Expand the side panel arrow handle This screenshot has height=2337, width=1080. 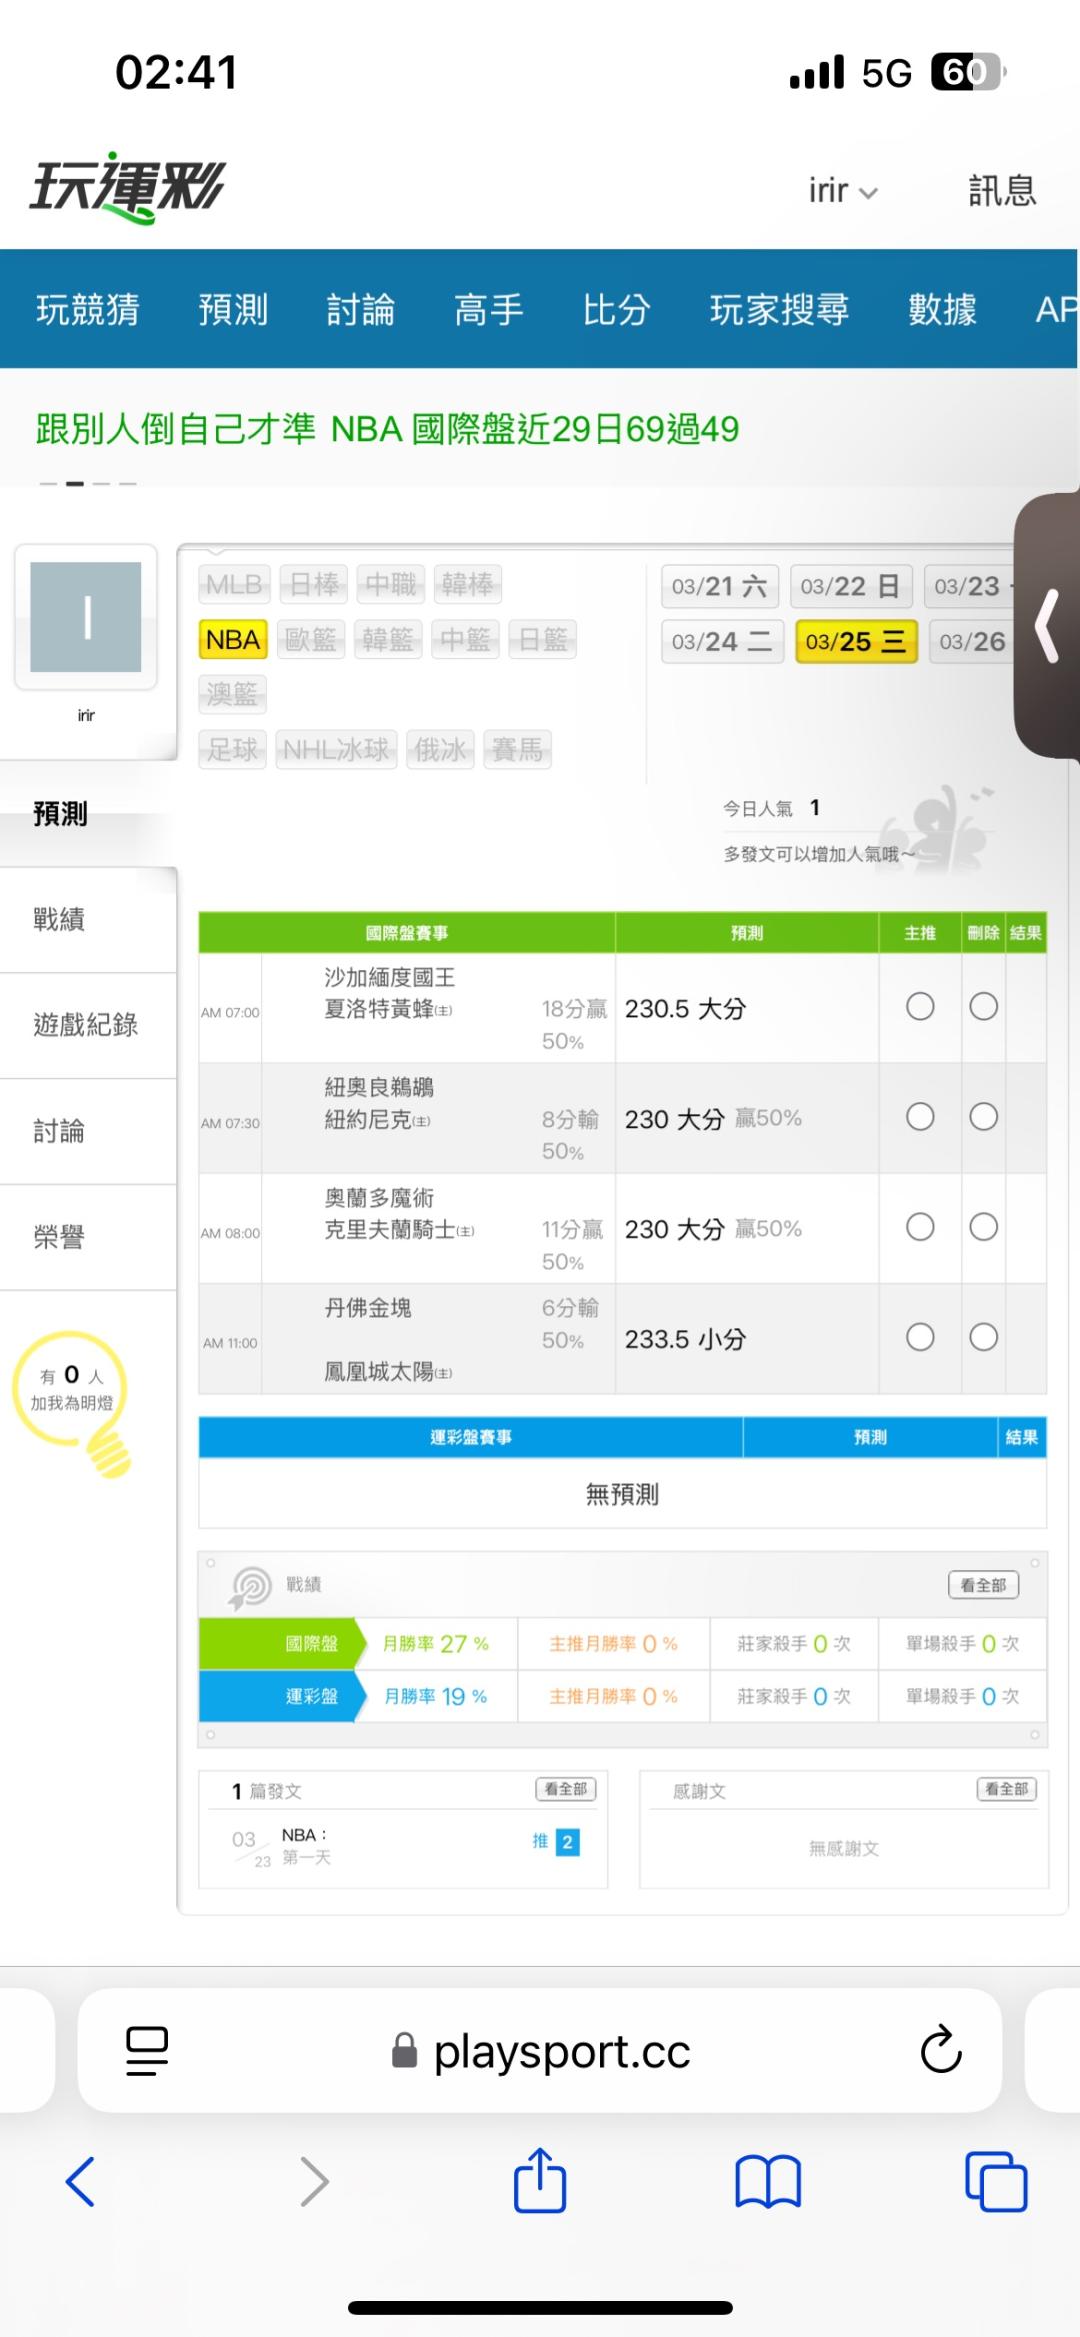click(1047, 626)
